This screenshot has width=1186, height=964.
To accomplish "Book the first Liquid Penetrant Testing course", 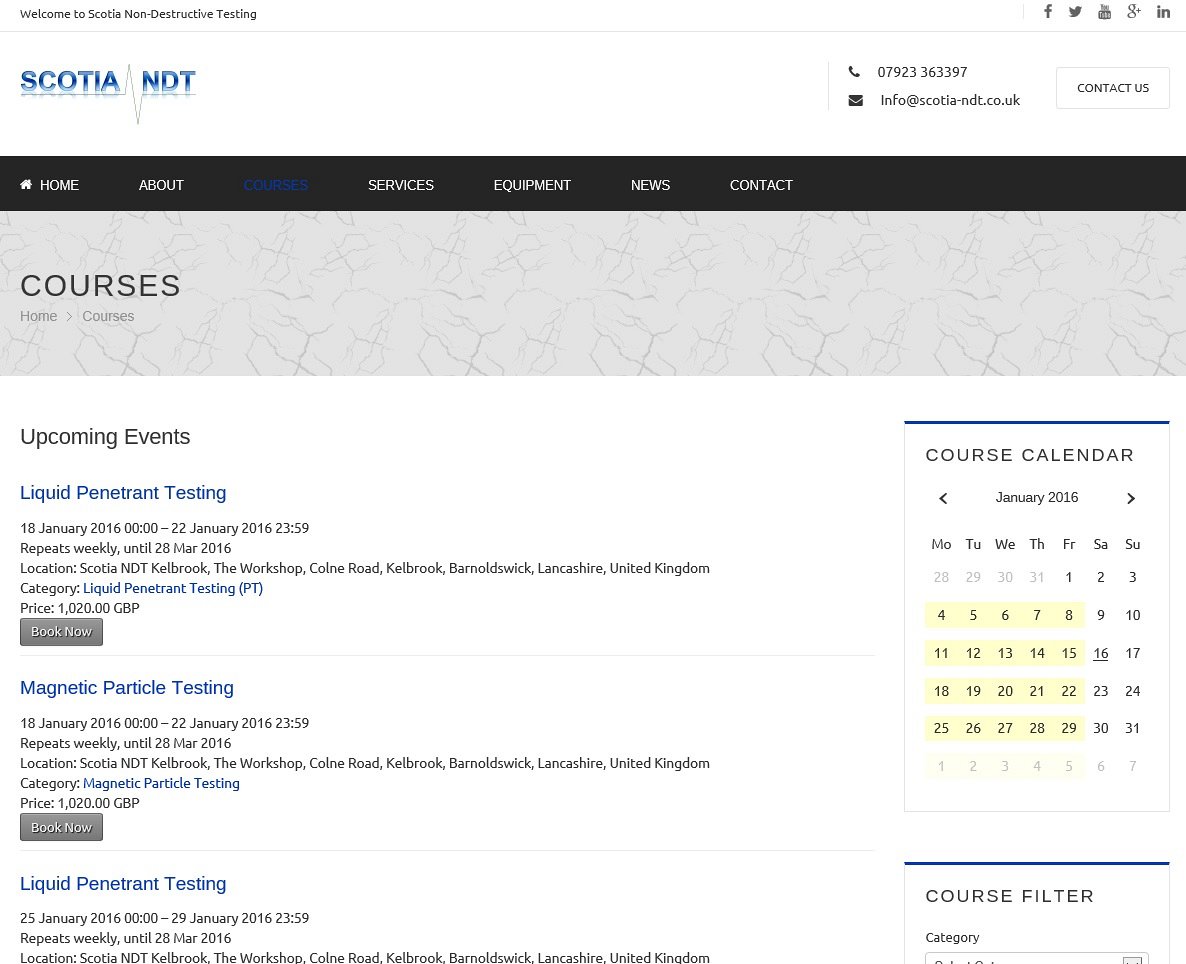I will click(x=61, y=632).
